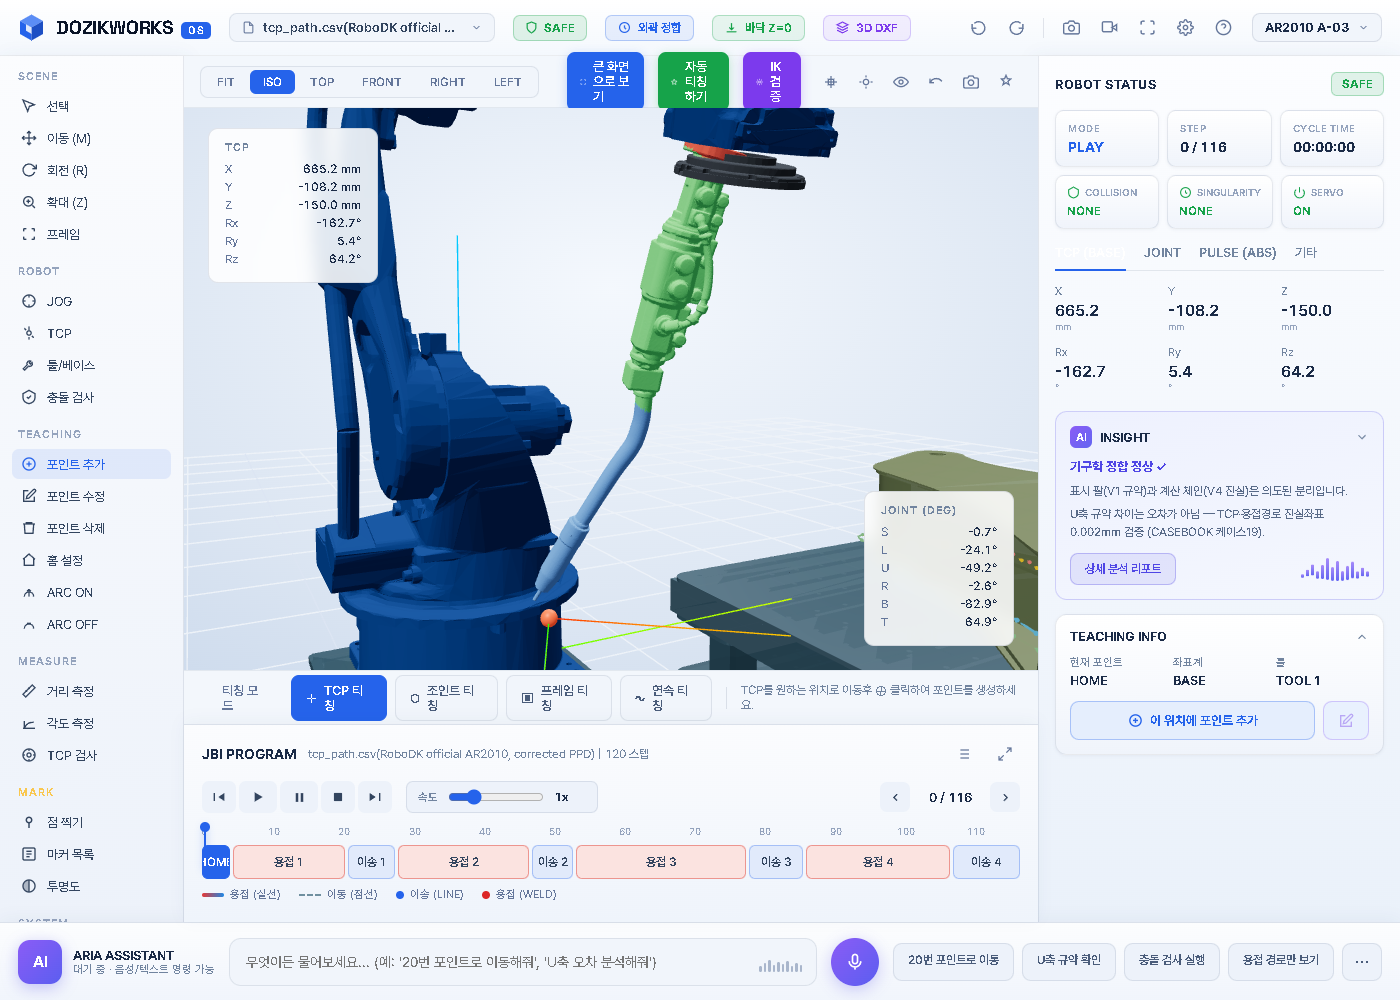Screen dimensions: 1400x1000
Task: Enter fullscreen mode via the top bar icon
Action: pyautogui.click(x=1147, y=28)
